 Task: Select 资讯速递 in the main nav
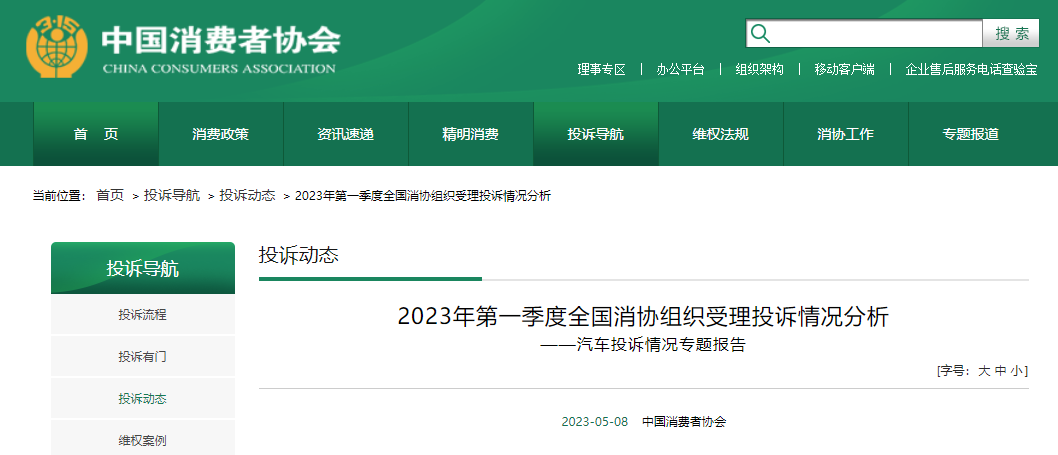coord(346,134)
